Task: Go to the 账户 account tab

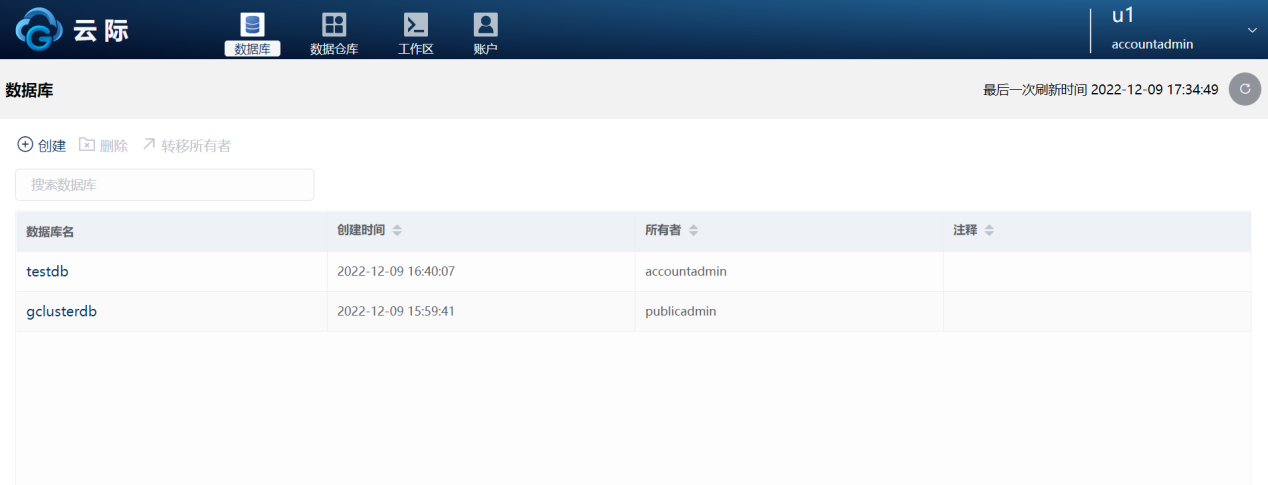Action: click(485, 33)
